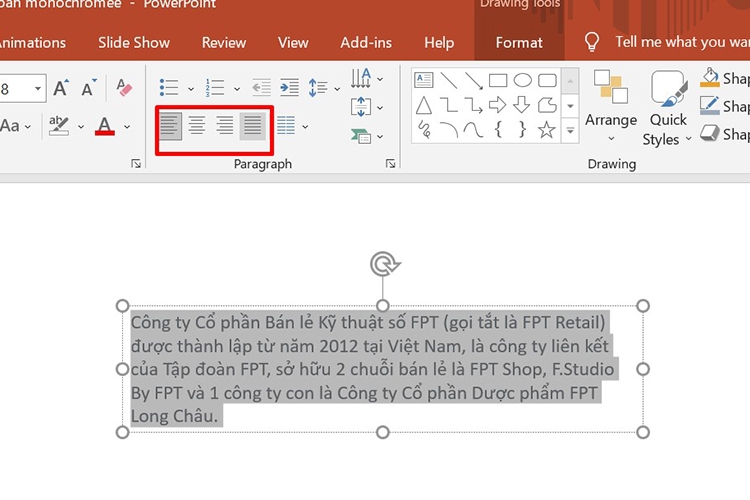
Task: Open Quick Styles gallery
Action: pyautogui.click(x=667, y=108)
